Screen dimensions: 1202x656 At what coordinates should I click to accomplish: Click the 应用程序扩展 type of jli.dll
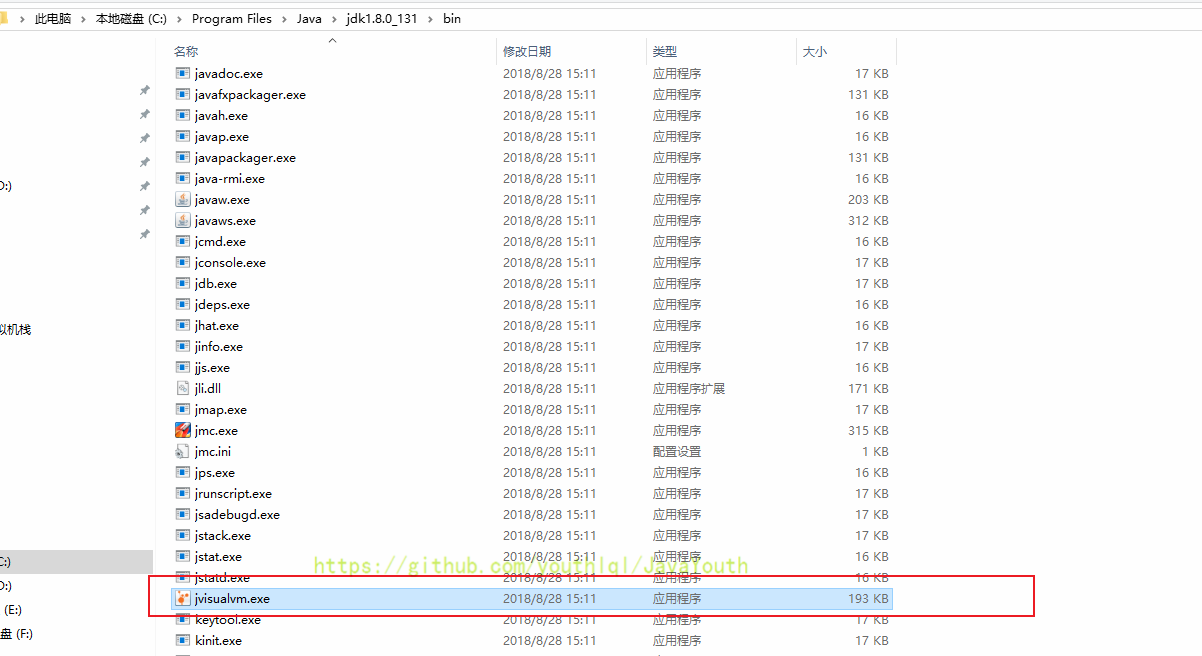point(689,388)
